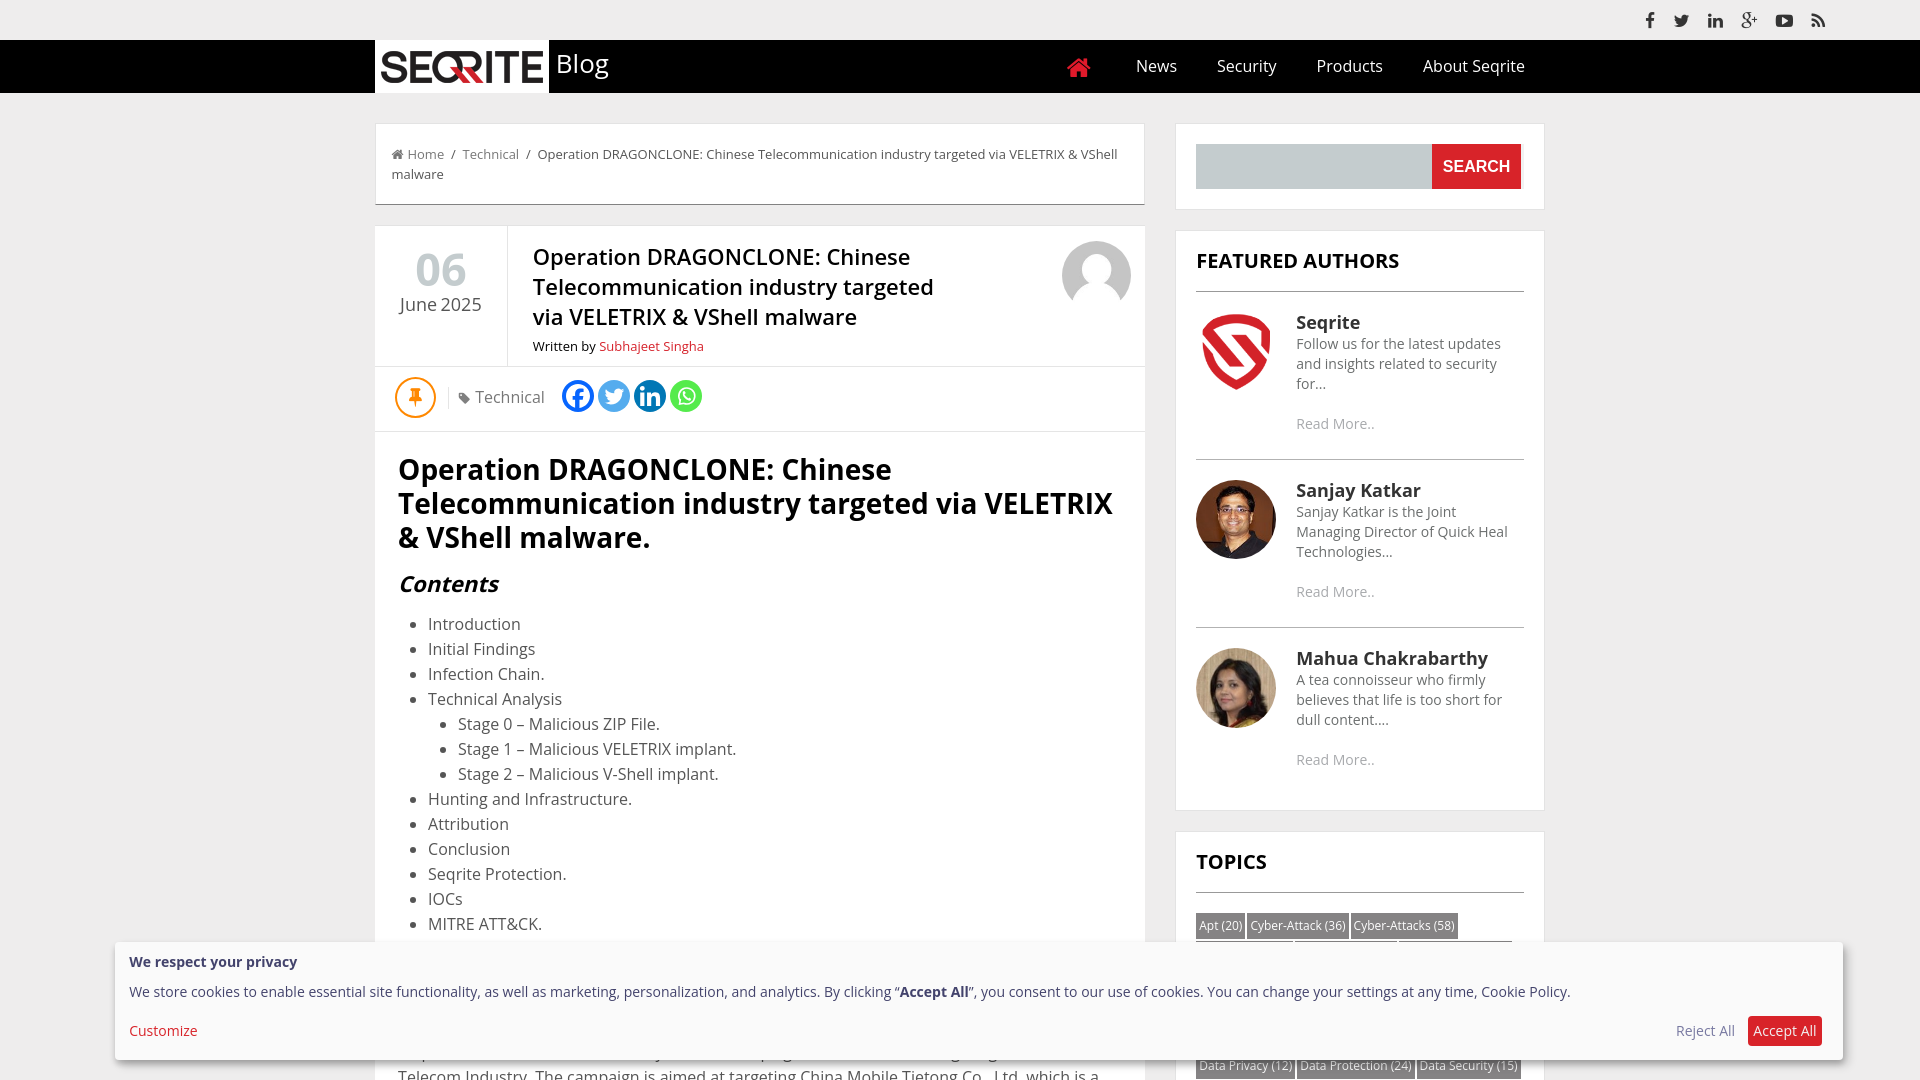Screen dimensions: 1920x1080
Task: Open Sanjay Katkar's profile photo
Action: 1236,520
